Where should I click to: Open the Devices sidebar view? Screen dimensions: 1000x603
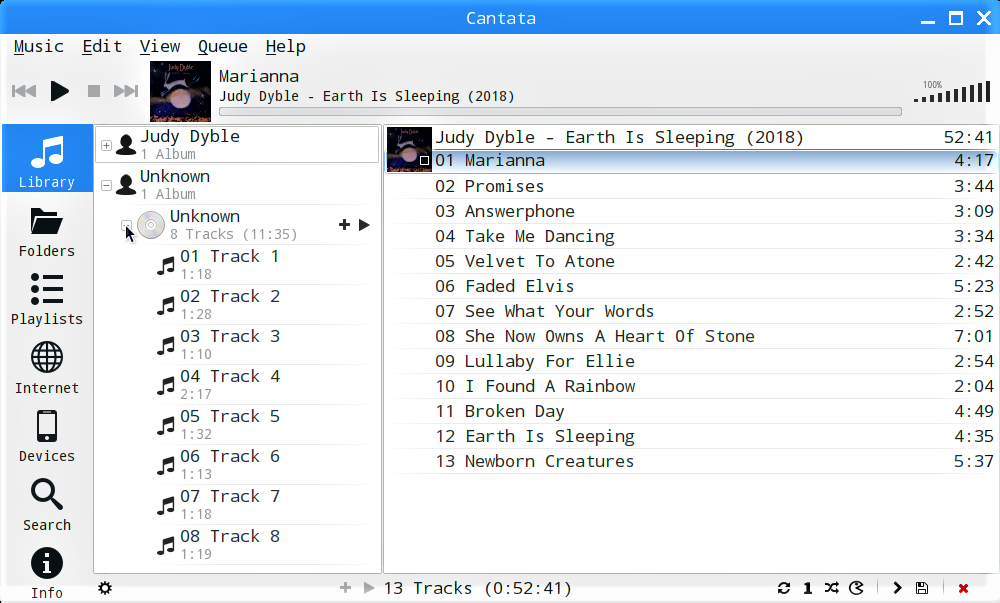[47, 436]
